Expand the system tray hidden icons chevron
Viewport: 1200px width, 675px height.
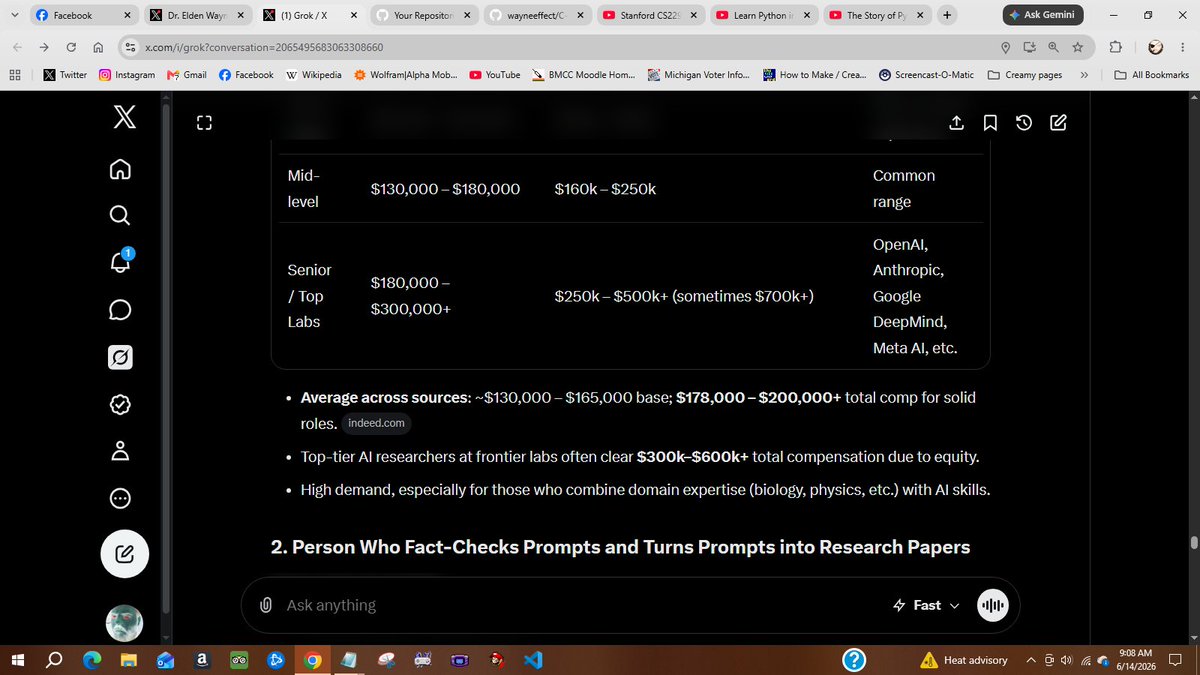[1031, 660]
